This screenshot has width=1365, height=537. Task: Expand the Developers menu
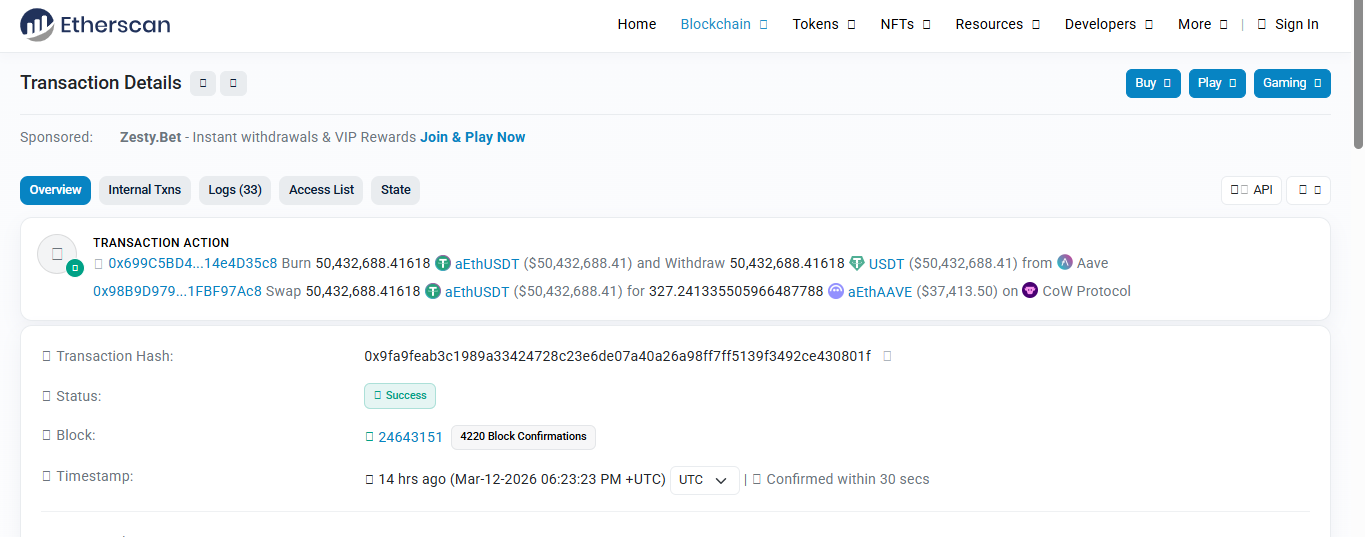tap(1109, 24)
